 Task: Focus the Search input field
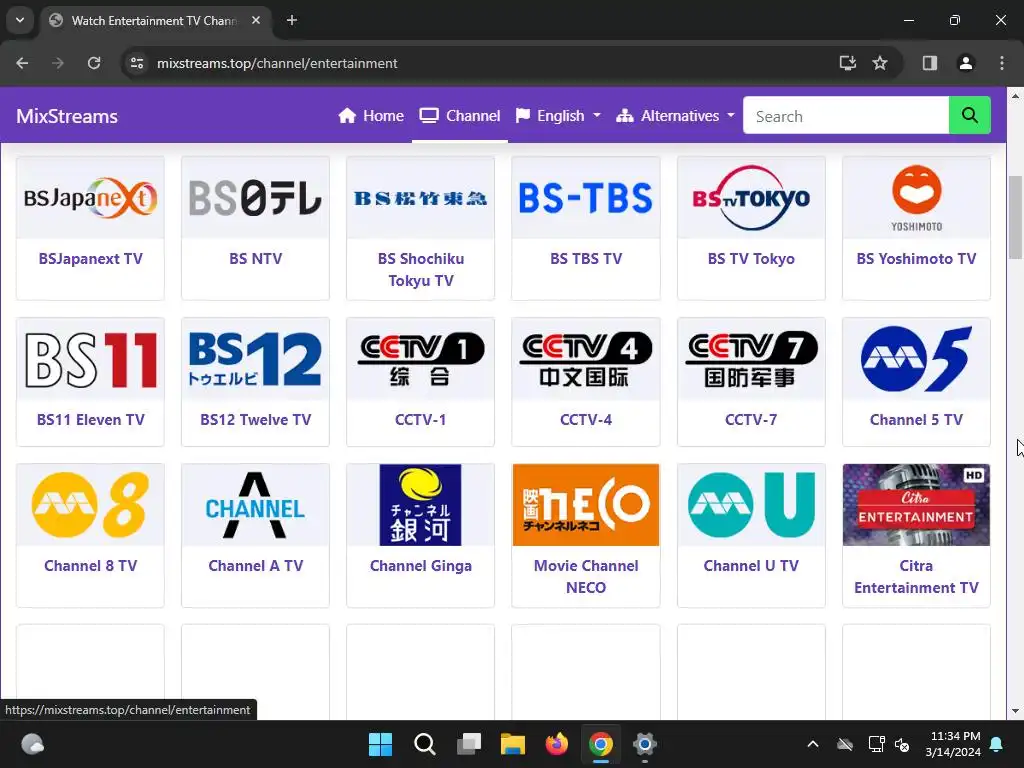tap(846, 116)
